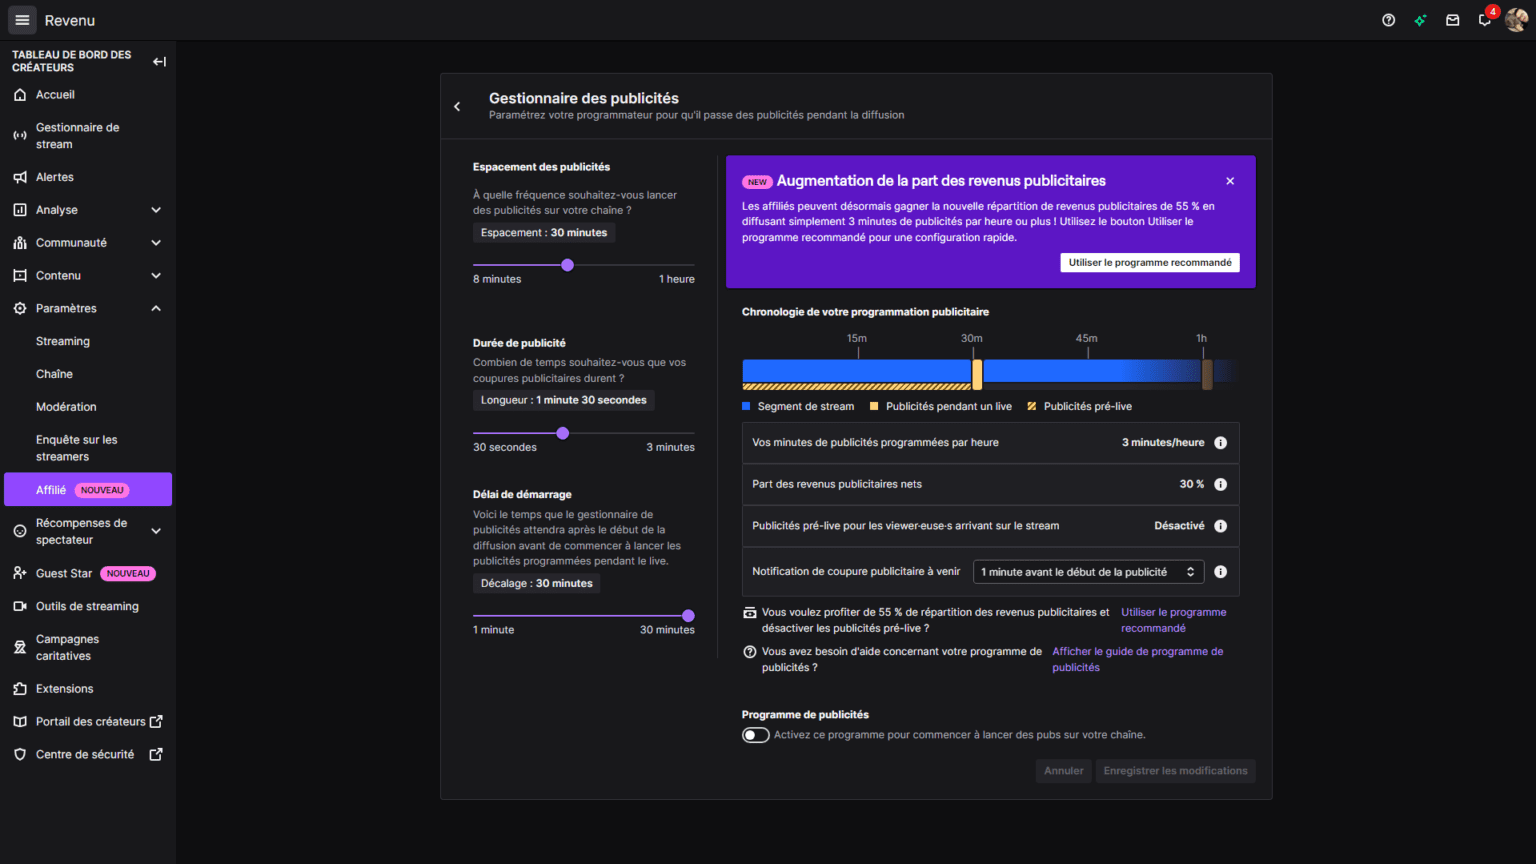Click the Analyse chart icon
Viewport: 1536px width, 864px height.
tap(20, 210)
